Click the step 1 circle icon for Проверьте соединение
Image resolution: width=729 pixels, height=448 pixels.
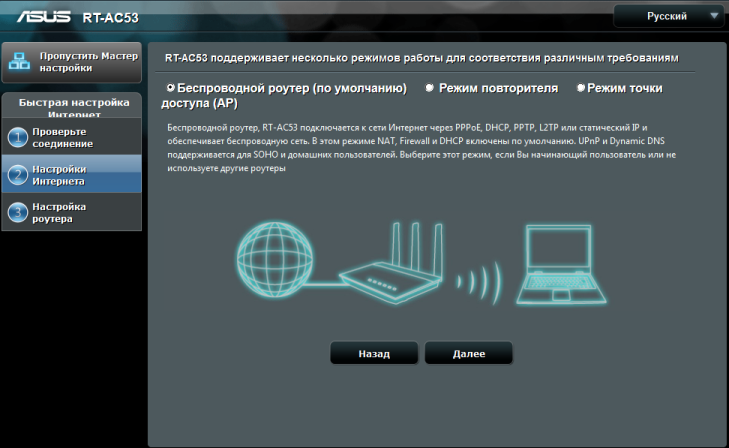pos(18,138)
